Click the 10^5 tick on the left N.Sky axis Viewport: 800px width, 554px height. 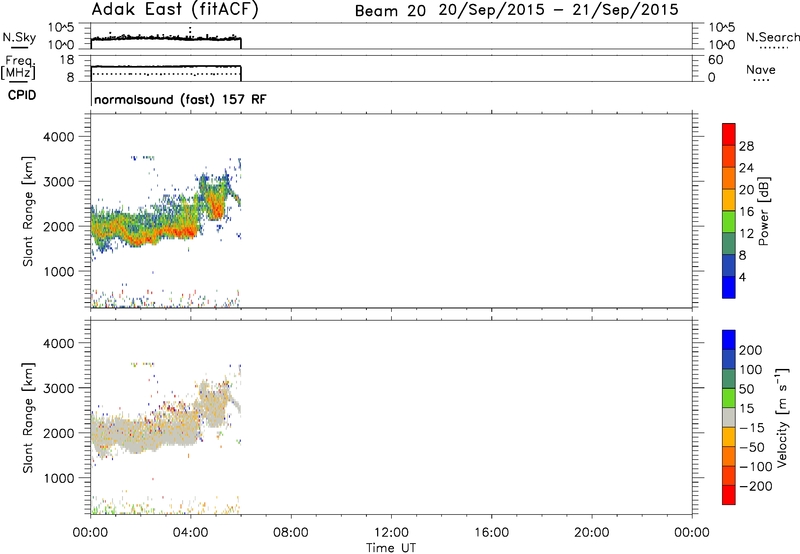tap(61, 28)
